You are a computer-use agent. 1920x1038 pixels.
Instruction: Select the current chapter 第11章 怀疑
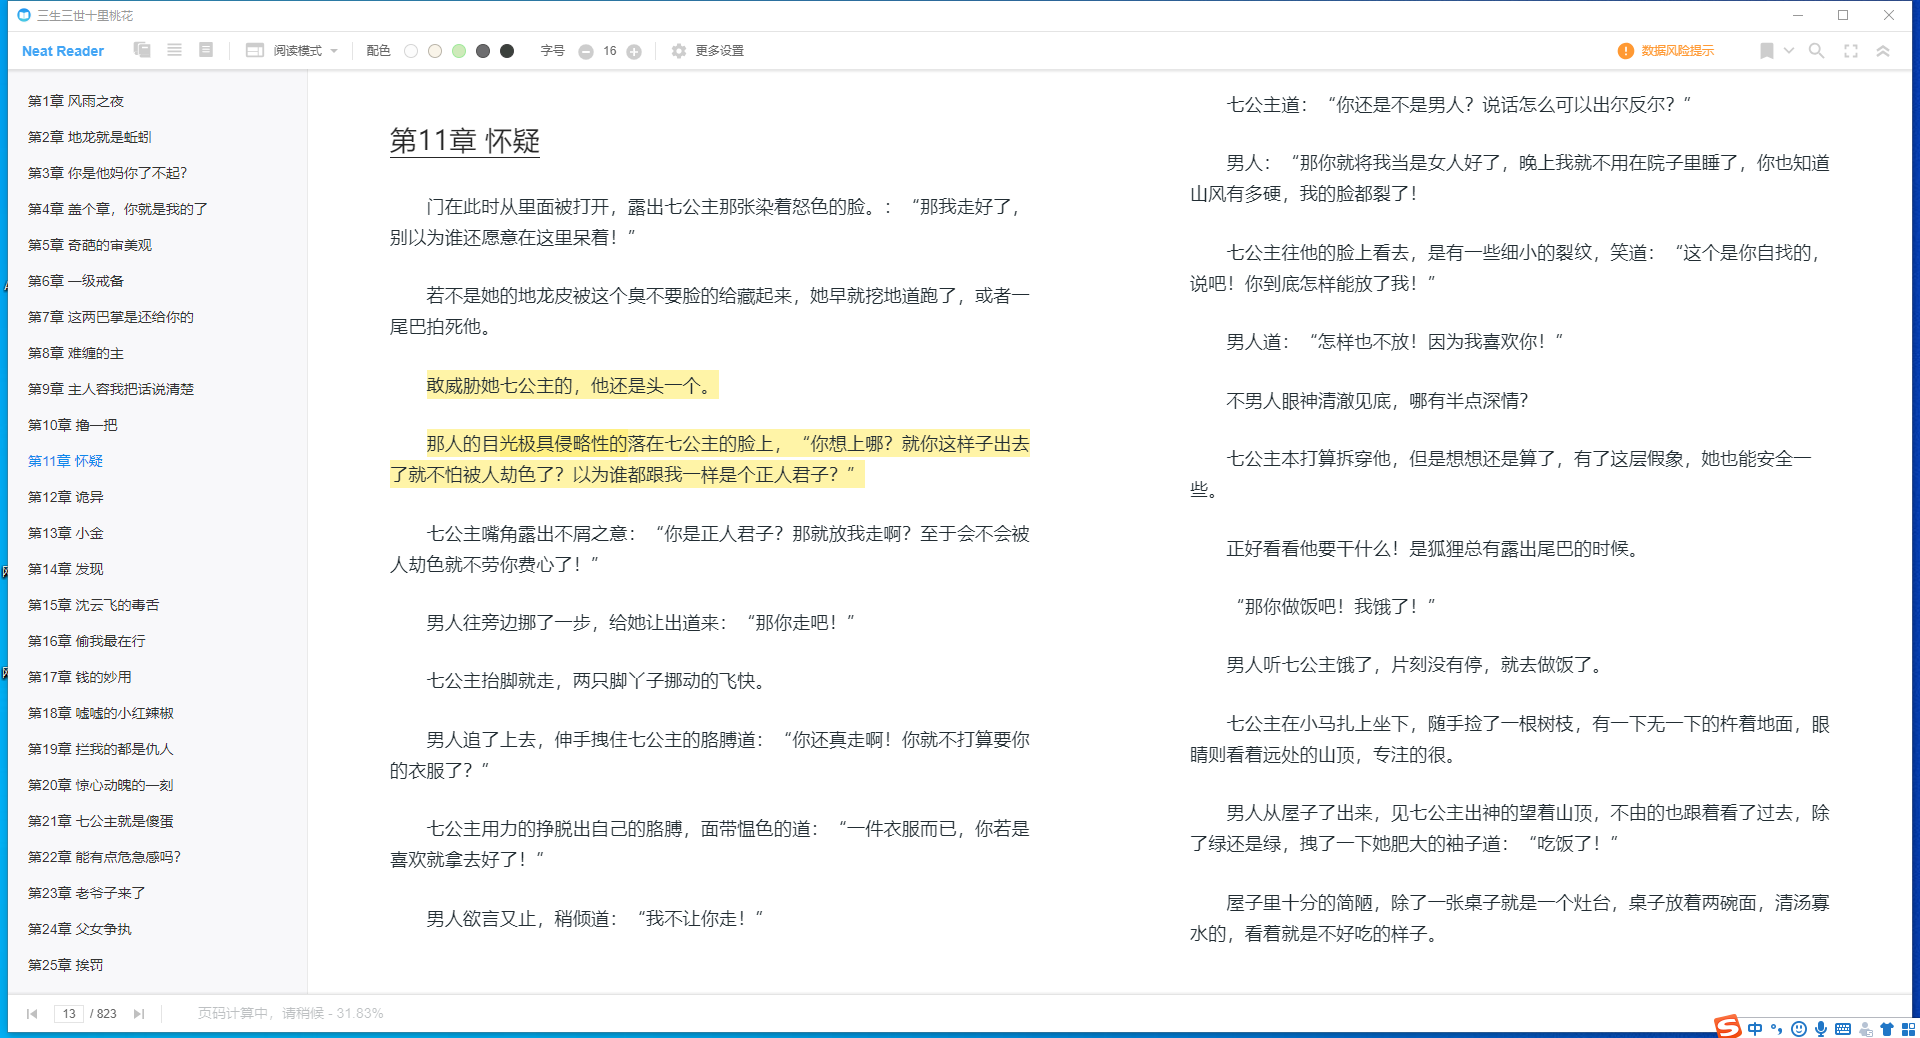coord(66,461)
